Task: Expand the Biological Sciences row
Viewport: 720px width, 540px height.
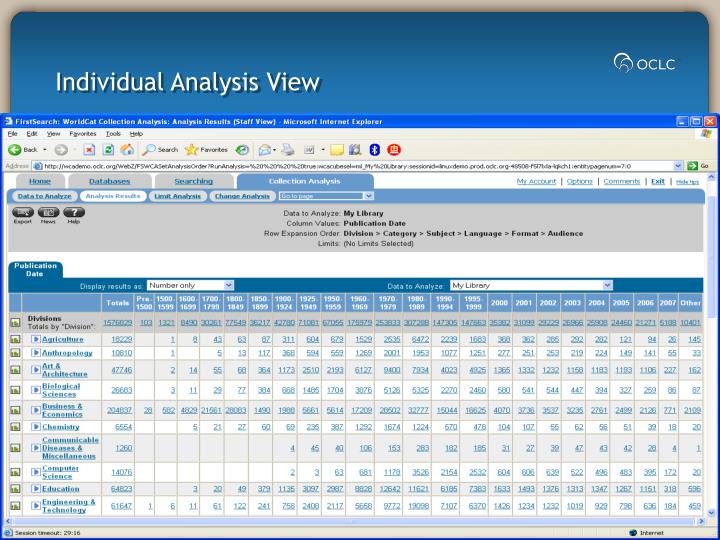Action: point(36,390)
